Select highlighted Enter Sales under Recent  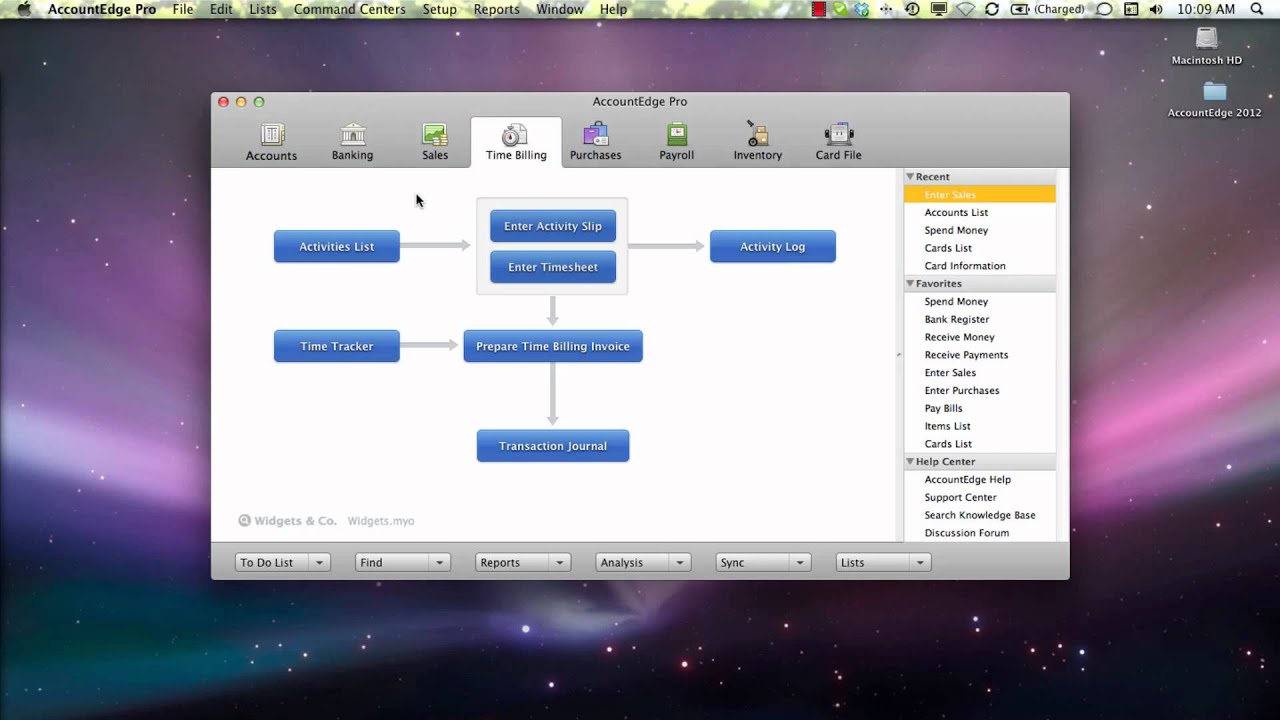[980, 195]
